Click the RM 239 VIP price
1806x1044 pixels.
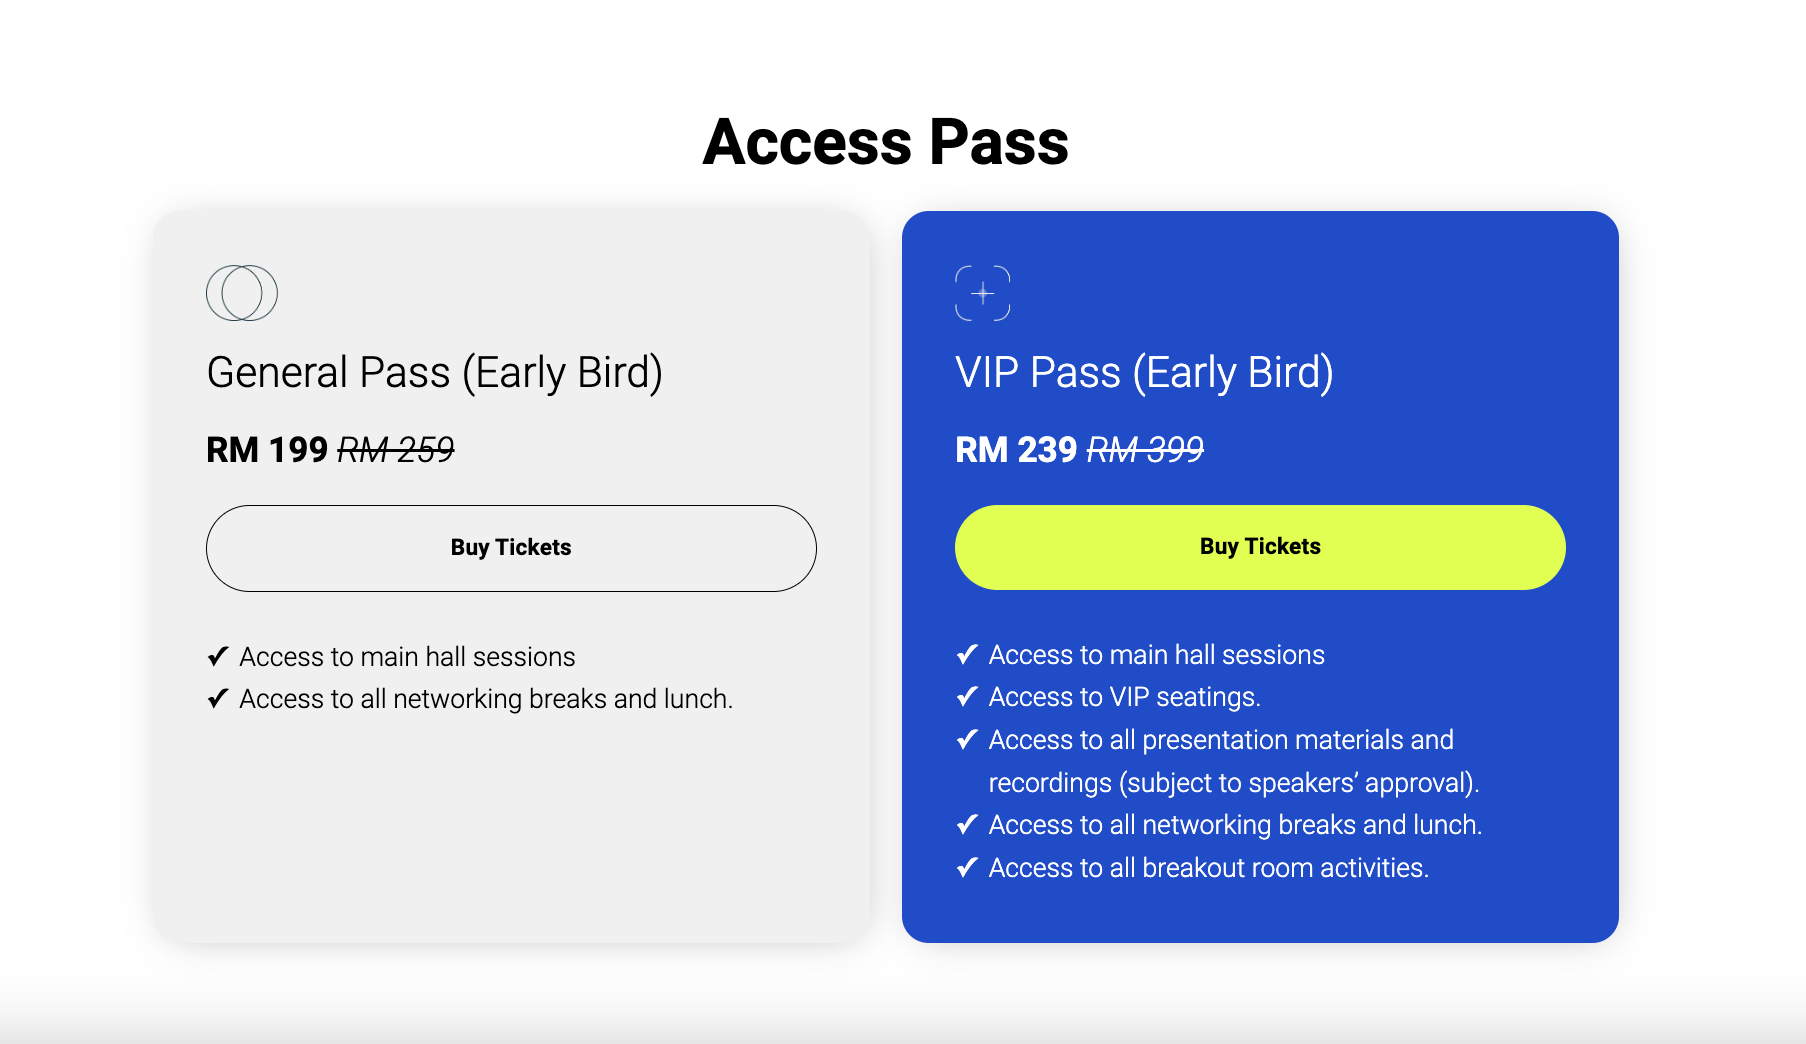1016,450
